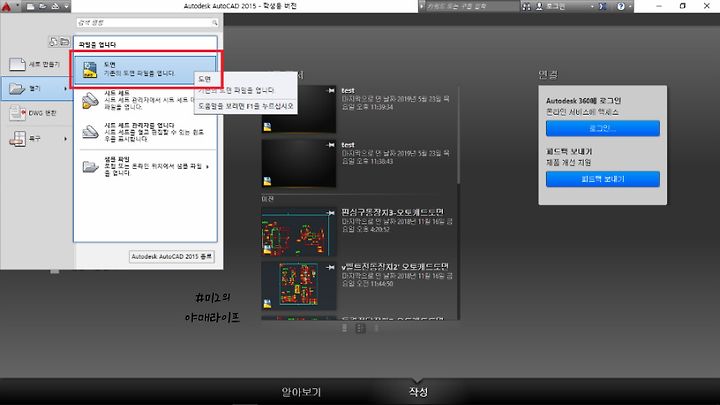Click the New file icon in quick access toolbar

(31, 6)
